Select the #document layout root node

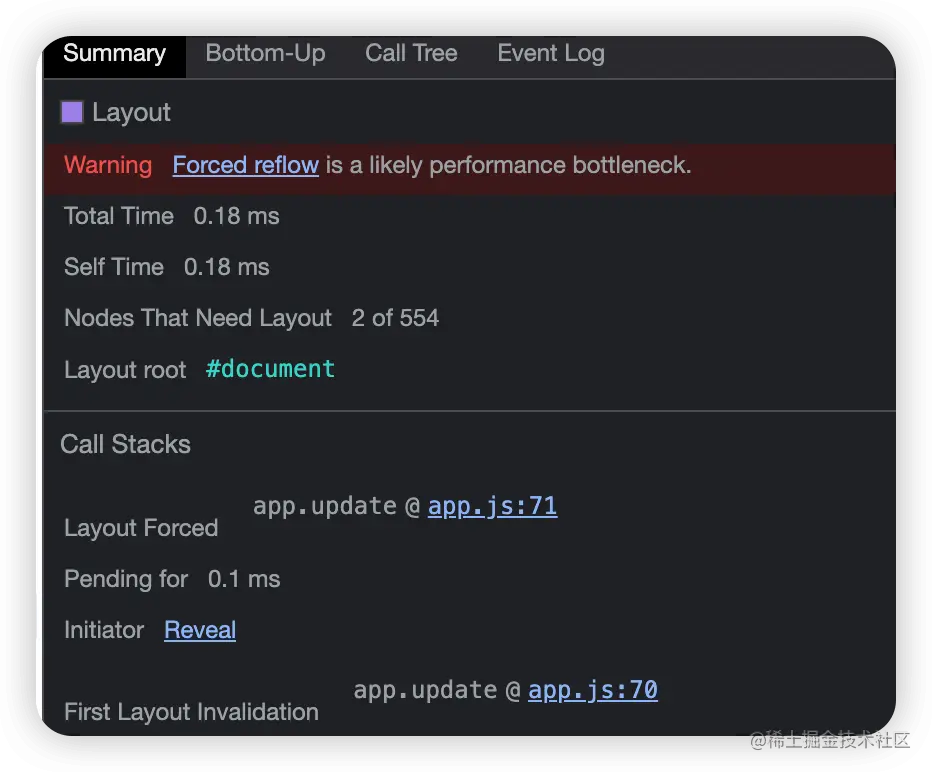pos(270,369)
